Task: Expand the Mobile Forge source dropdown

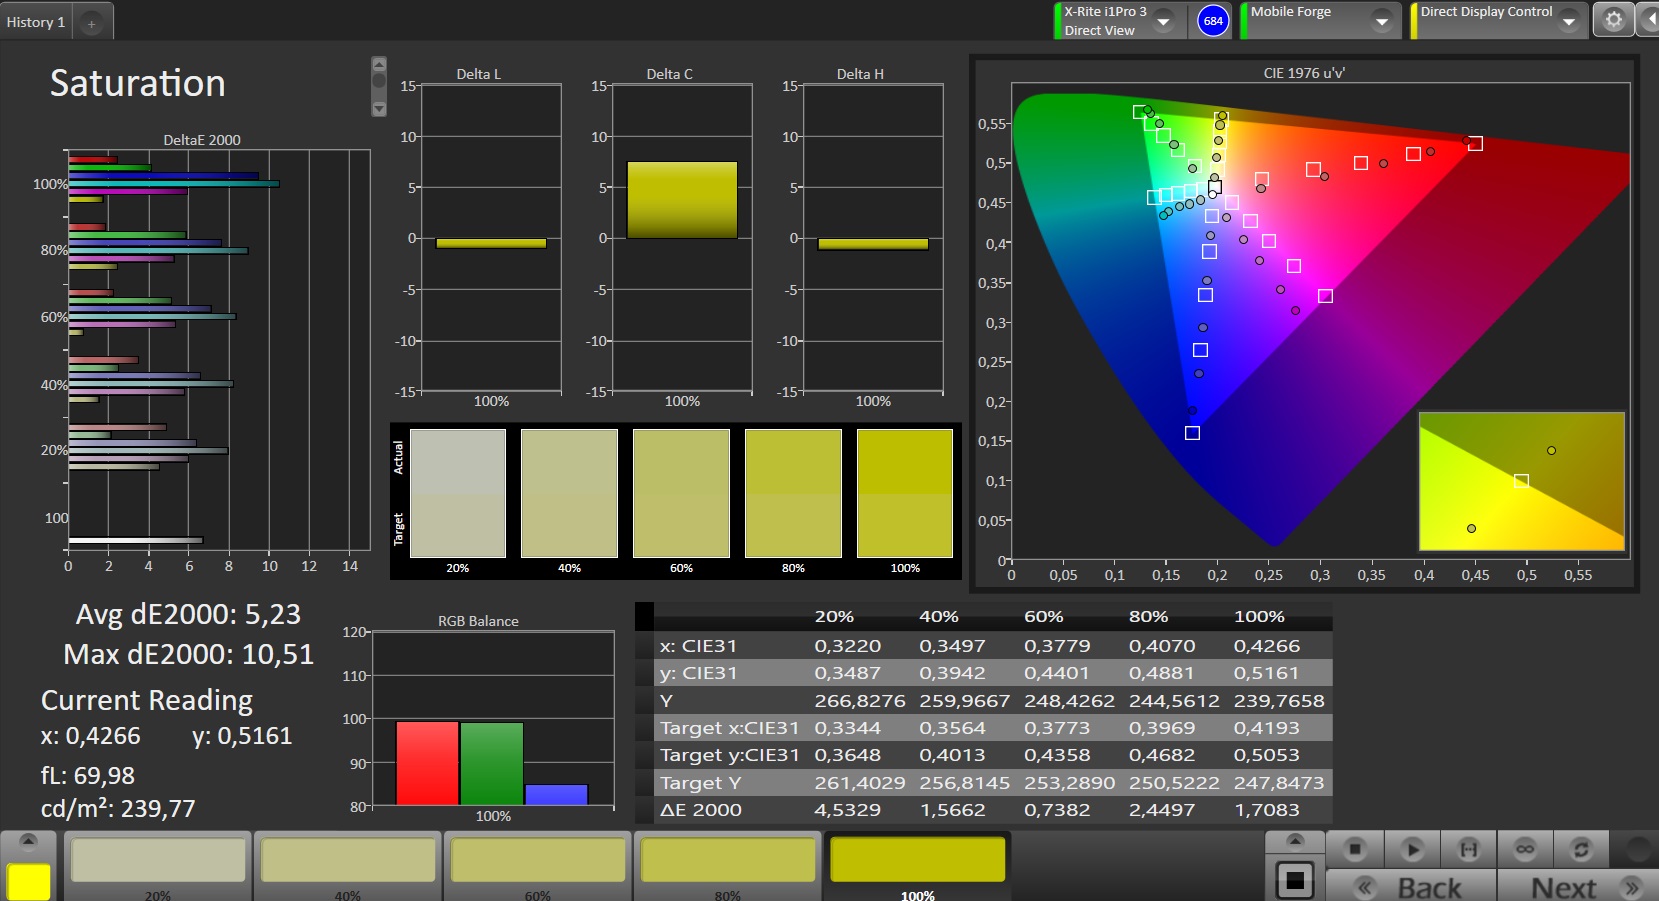Action: [x=1381, y=21]
